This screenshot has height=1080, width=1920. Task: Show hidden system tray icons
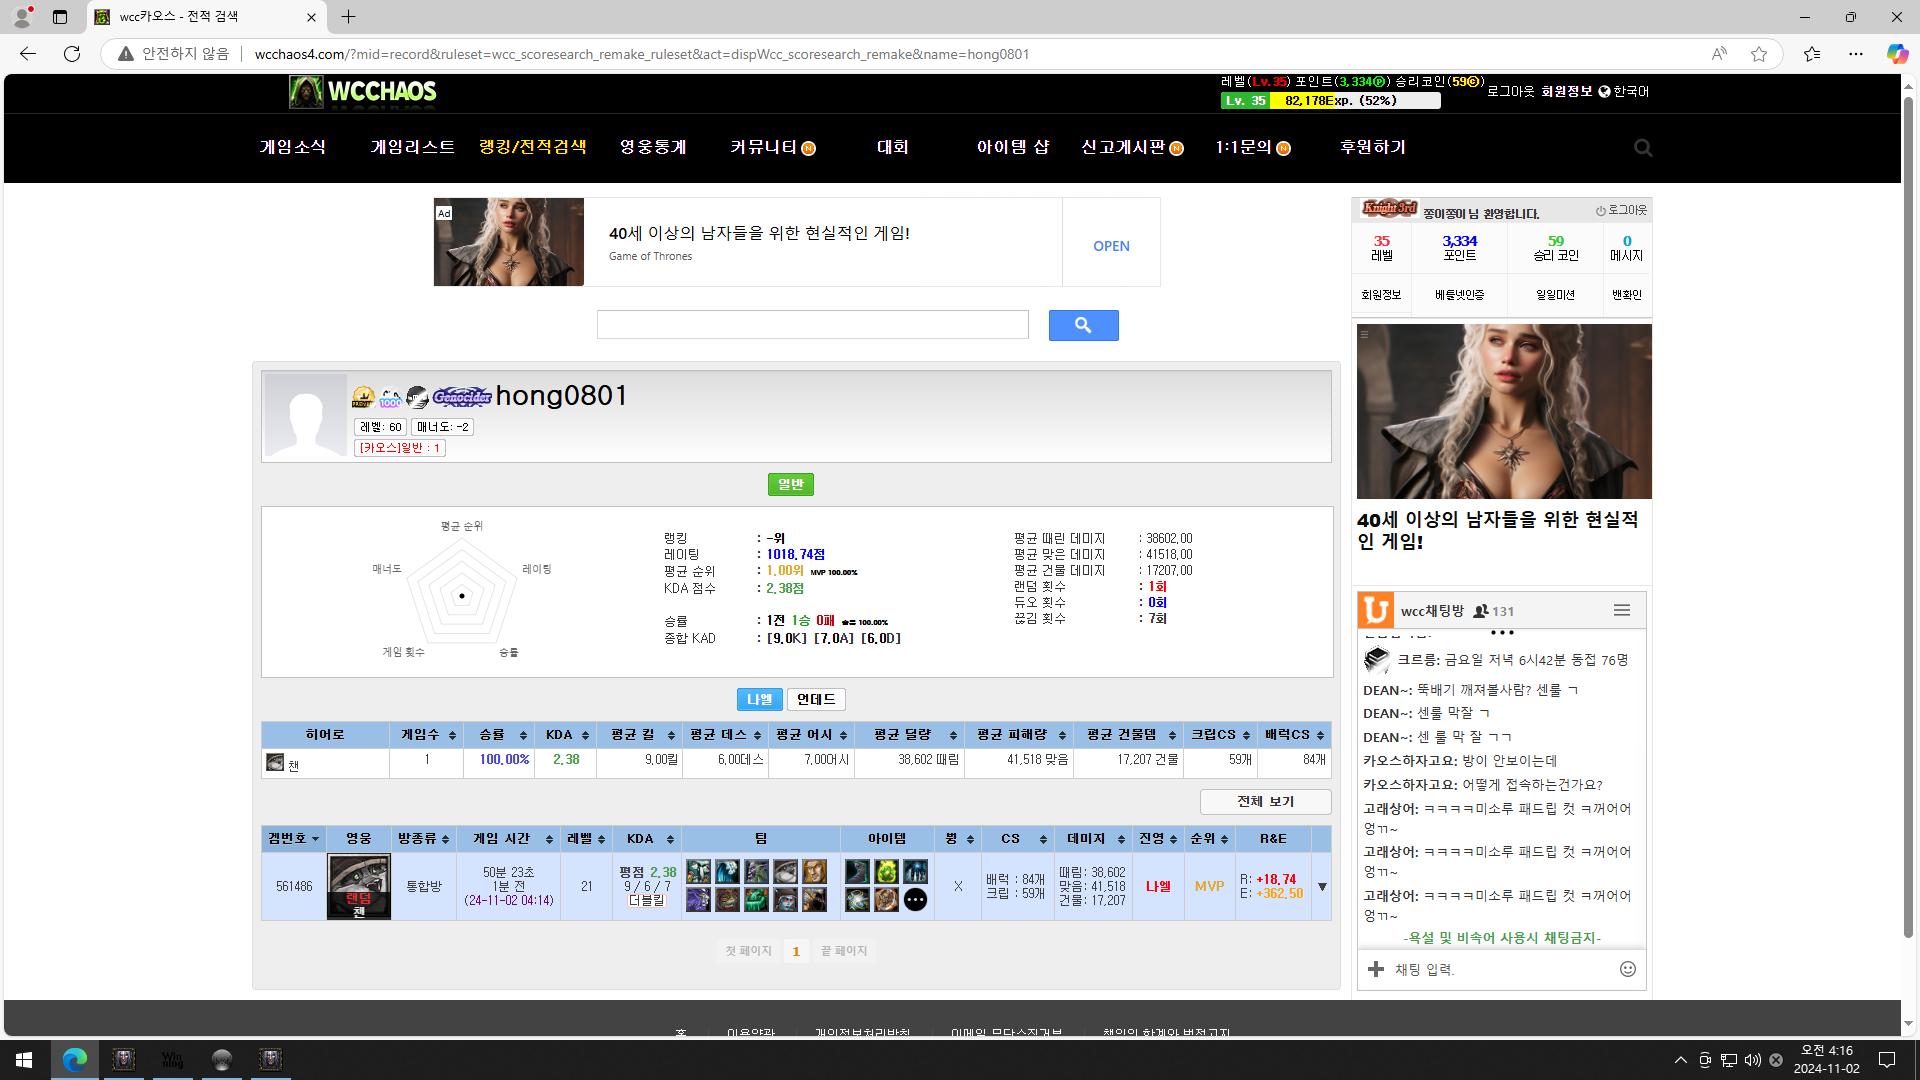click(x=1680, y=1060)
